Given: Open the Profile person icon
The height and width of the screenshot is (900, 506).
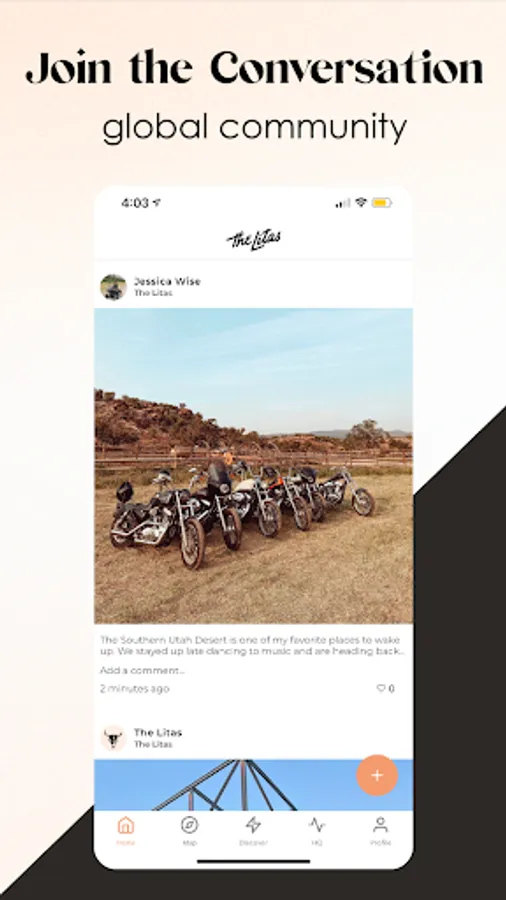Looking at the screenshot, I should 380,825.
